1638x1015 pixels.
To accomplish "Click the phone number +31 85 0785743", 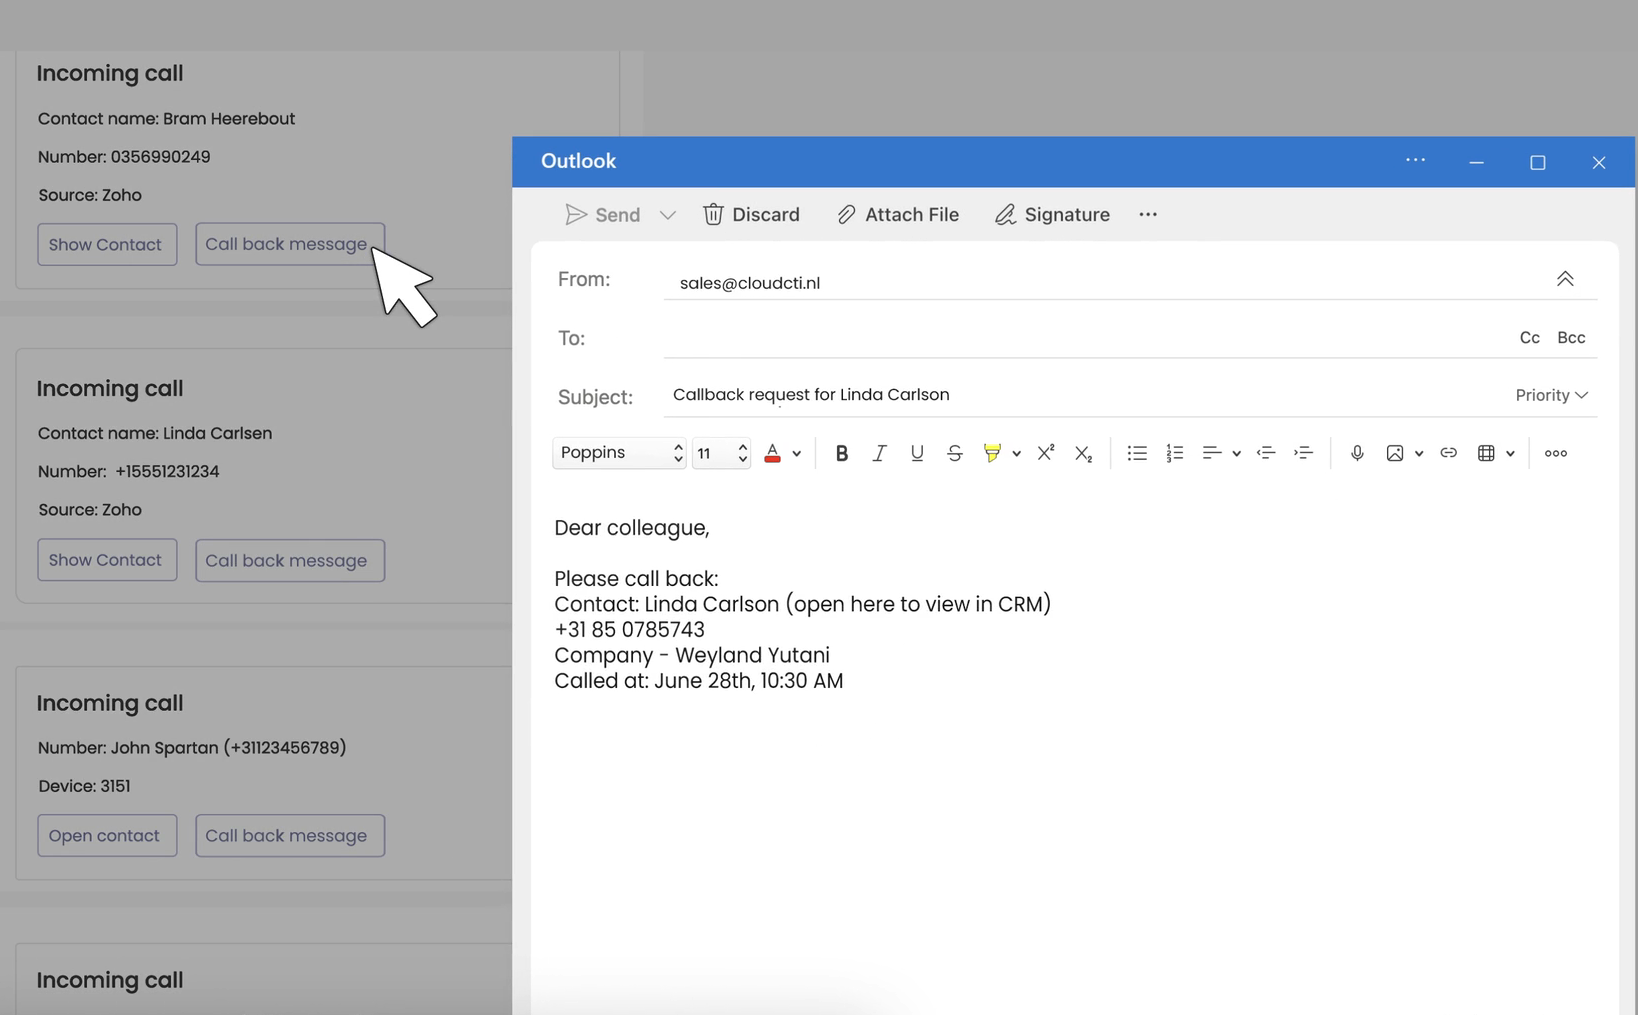I will tap(629, 630).
